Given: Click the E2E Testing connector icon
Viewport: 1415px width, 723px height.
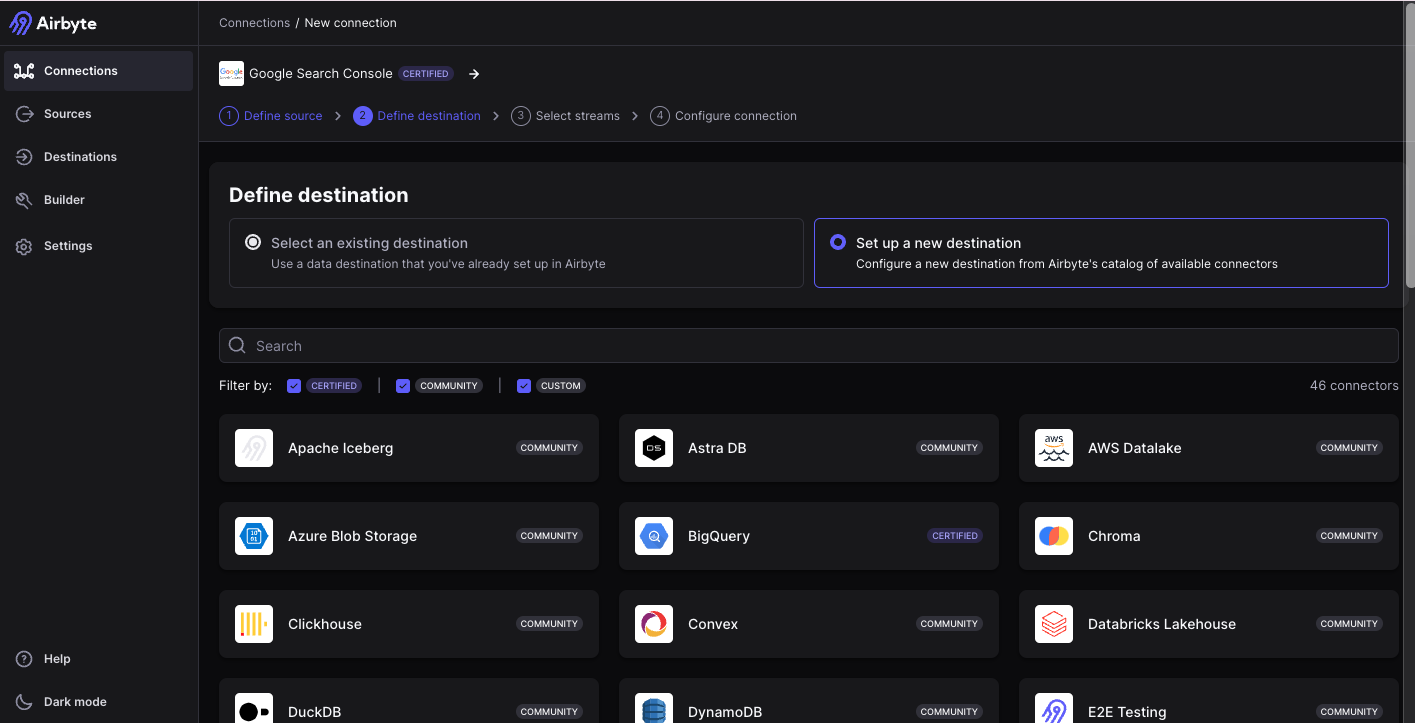Looking at the screenshot, I should pyautogui.click(x=1054, y=708).
